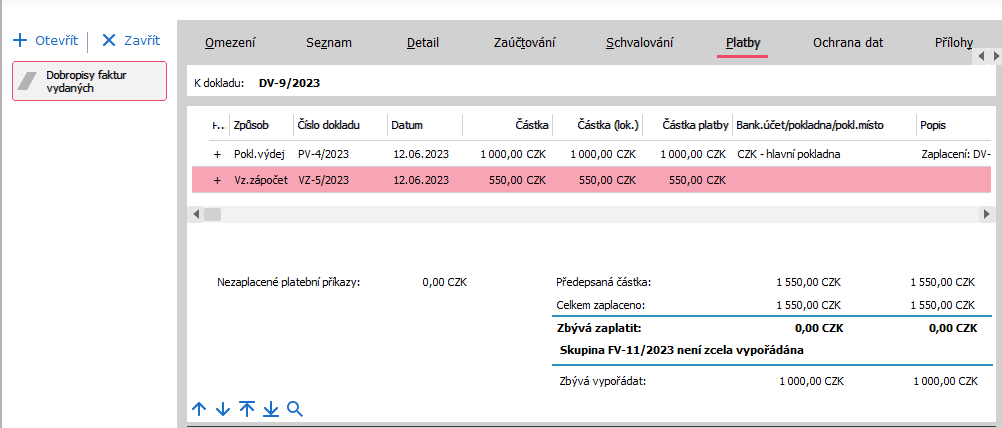The width and height of the screenshot is (1002, 428).
Task: Click the magnifier search icon
Action: point(295,409)
